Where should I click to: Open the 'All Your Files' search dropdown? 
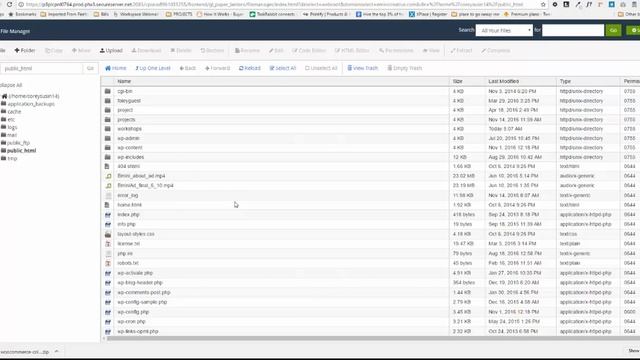(504, 30)
